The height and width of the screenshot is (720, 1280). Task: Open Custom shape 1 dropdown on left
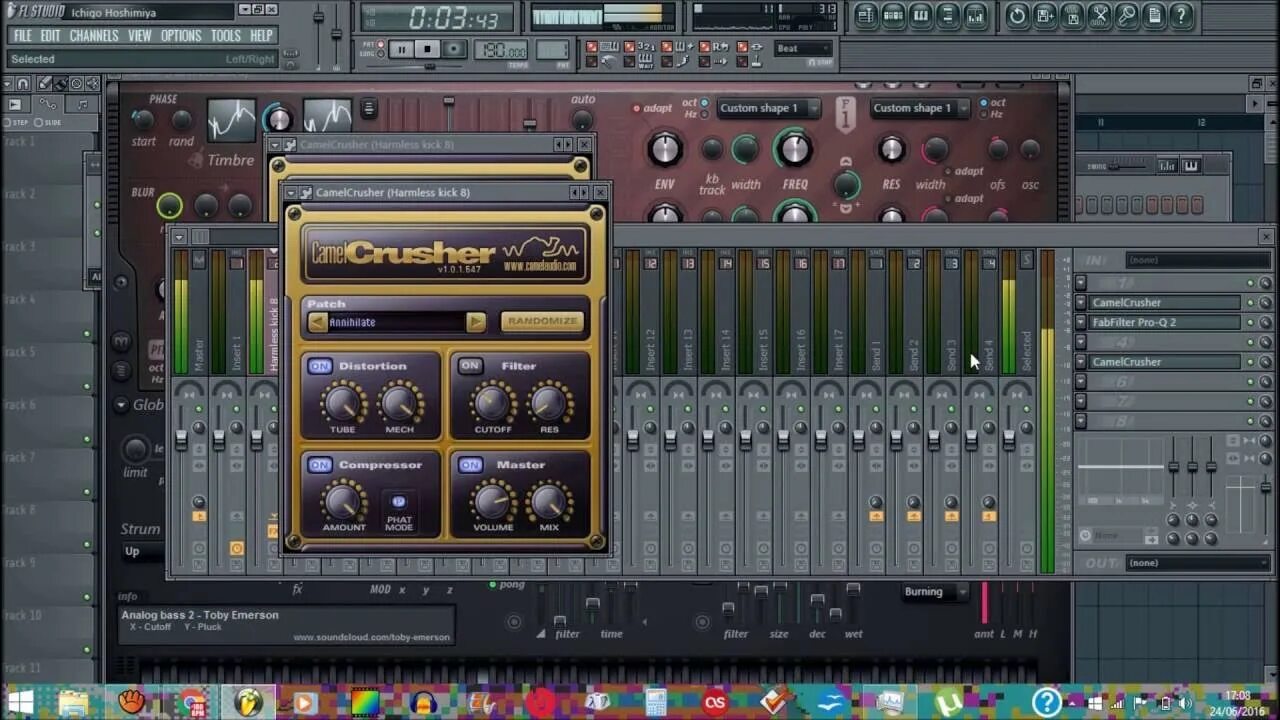768,108
